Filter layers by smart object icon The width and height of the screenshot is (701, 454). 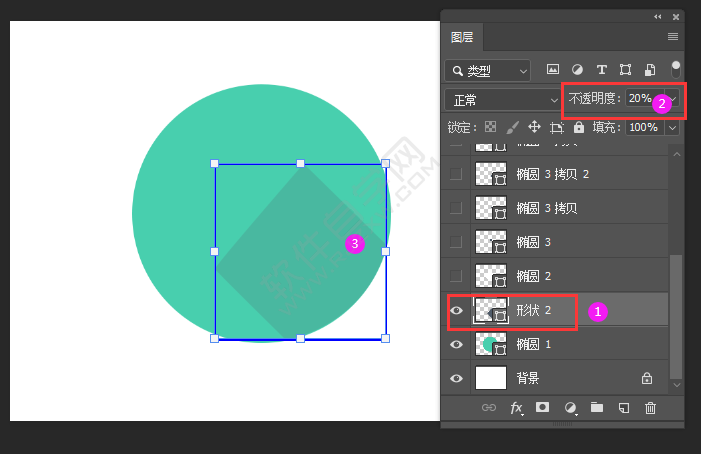coord(650,70)
